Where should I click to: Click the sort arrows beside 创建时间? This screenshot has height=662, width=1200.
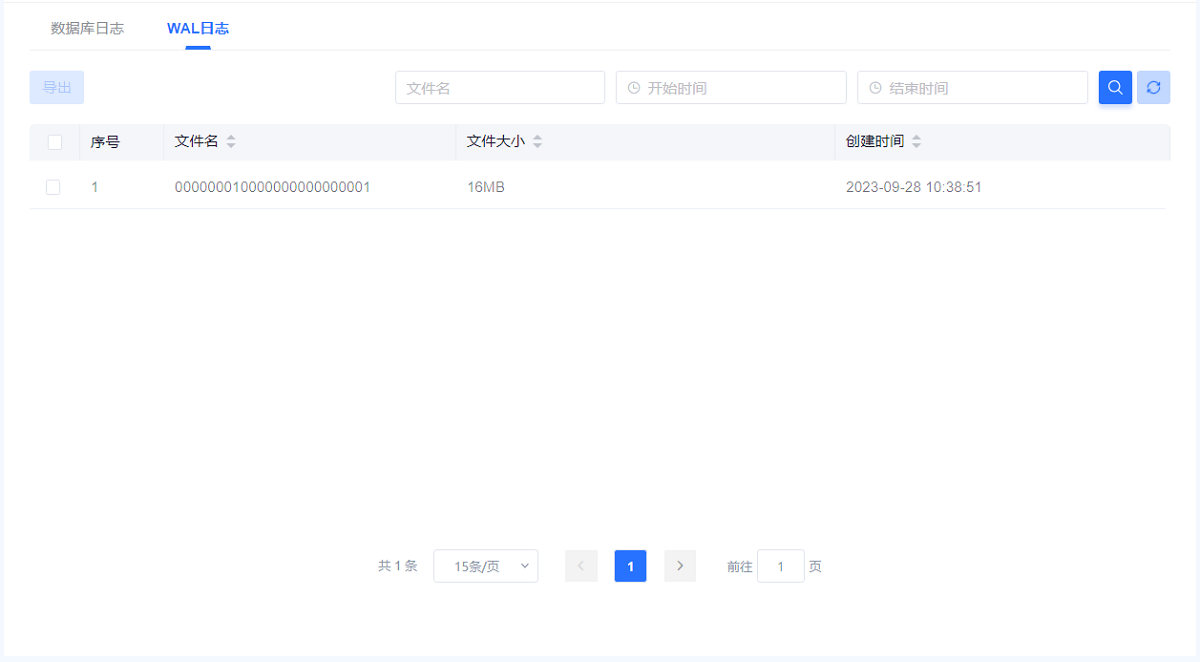tap(916, 142)
